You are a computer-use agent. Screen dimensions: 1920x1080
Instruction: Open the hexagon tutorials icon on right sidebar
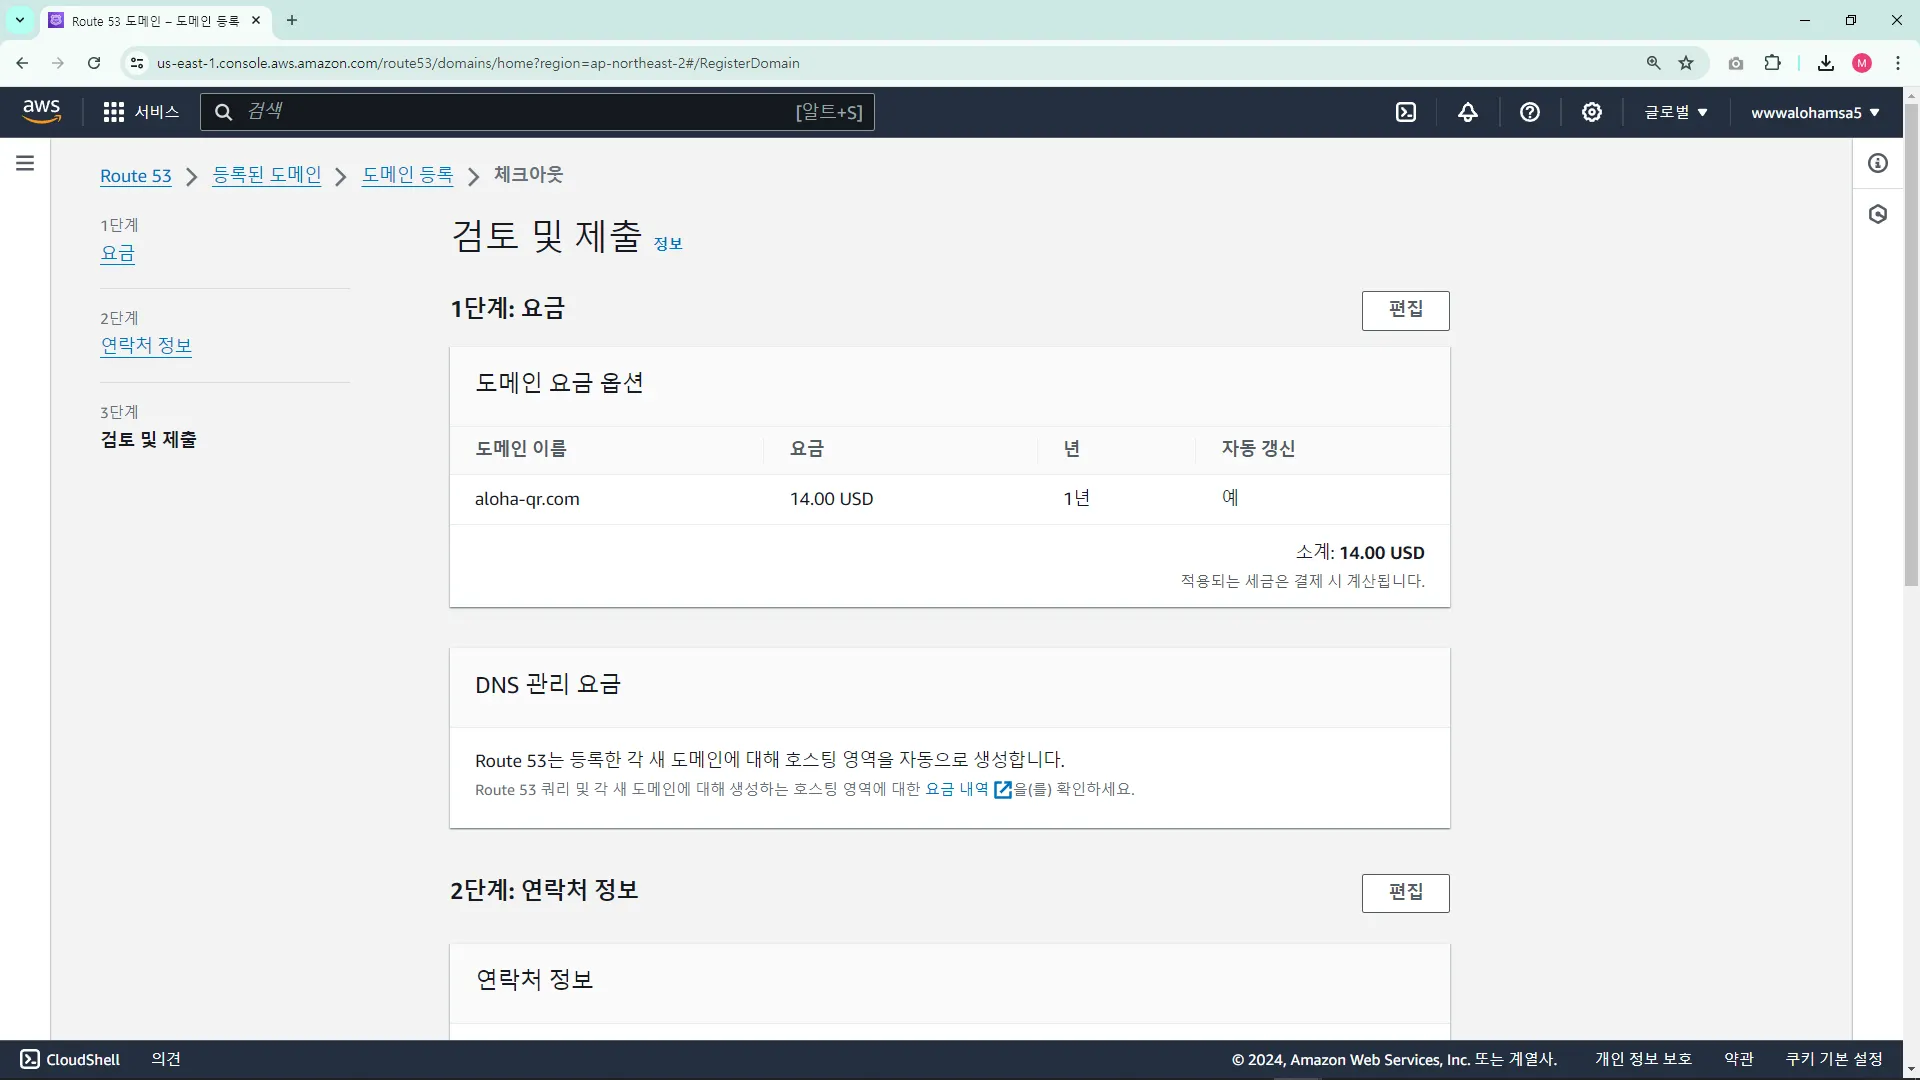pyautogui.click(x=1878, y=214)
